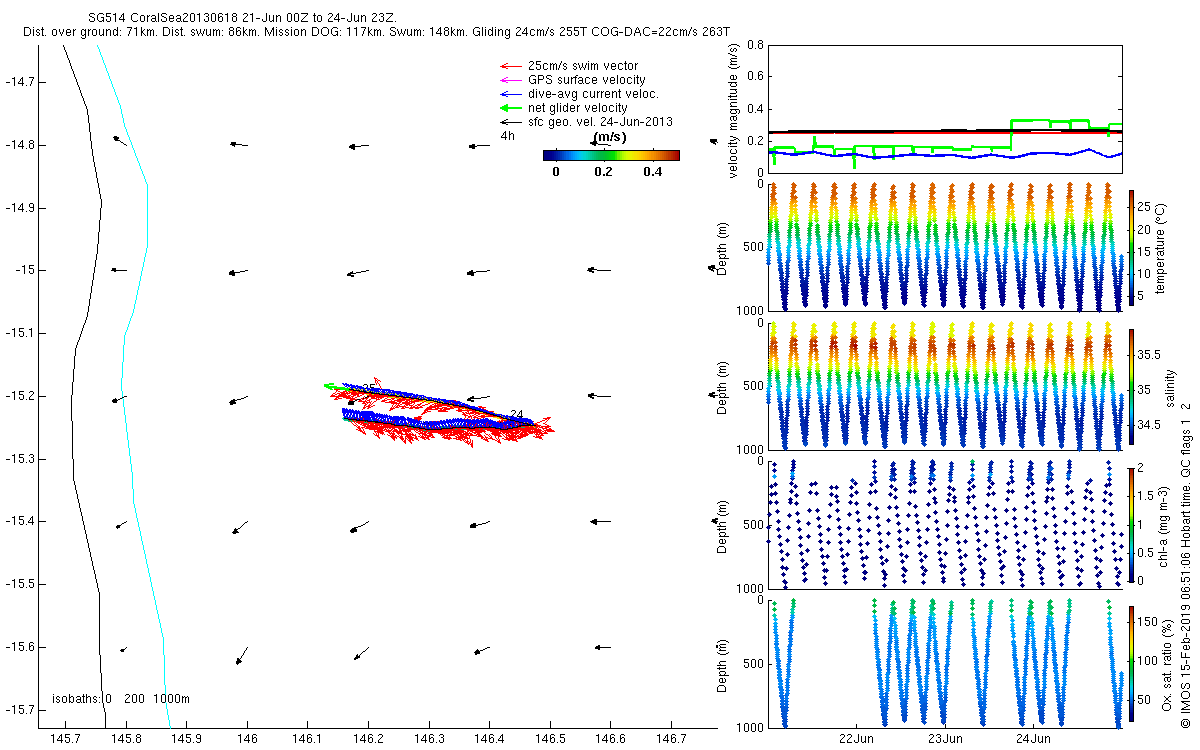Screen dimensions: 1200x750
Task: Click the red swim vector legend arrow
Action: (x=511, y=66)
